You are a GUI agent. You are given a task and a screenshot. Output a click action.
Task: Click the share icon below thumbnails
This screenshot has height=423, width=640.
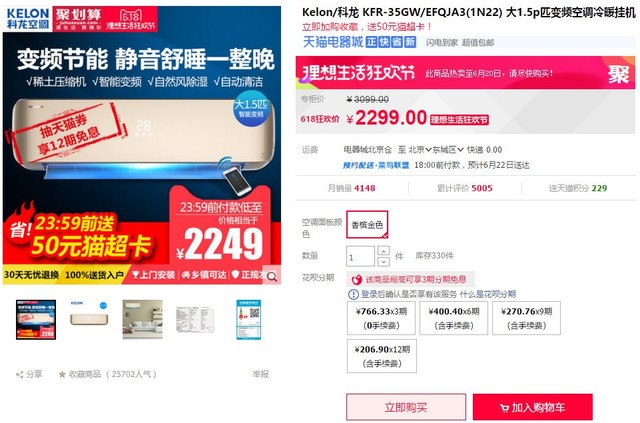pos(19,374)
